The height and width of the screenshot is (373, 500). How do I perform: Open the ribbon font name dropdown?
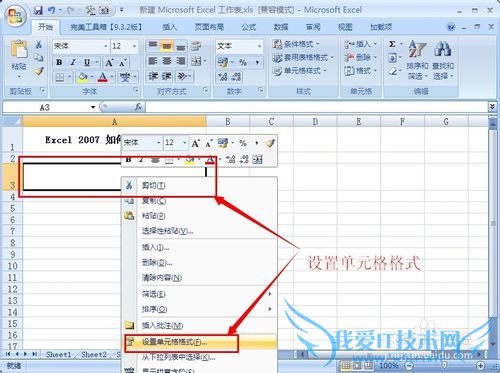(106, 46)
